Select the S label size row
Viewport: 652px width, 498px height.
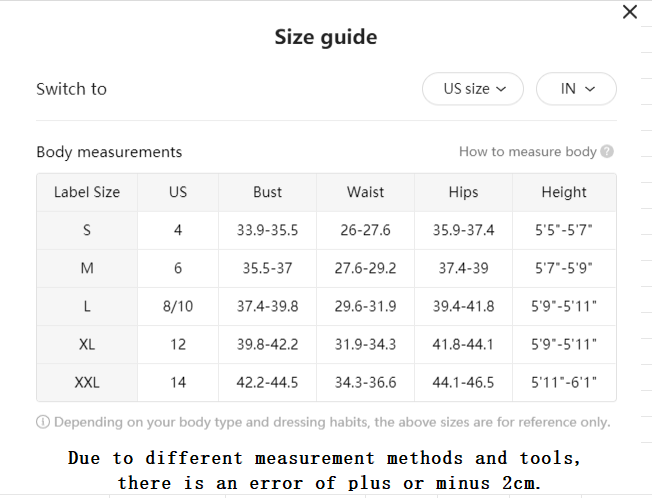pos(326,230)
